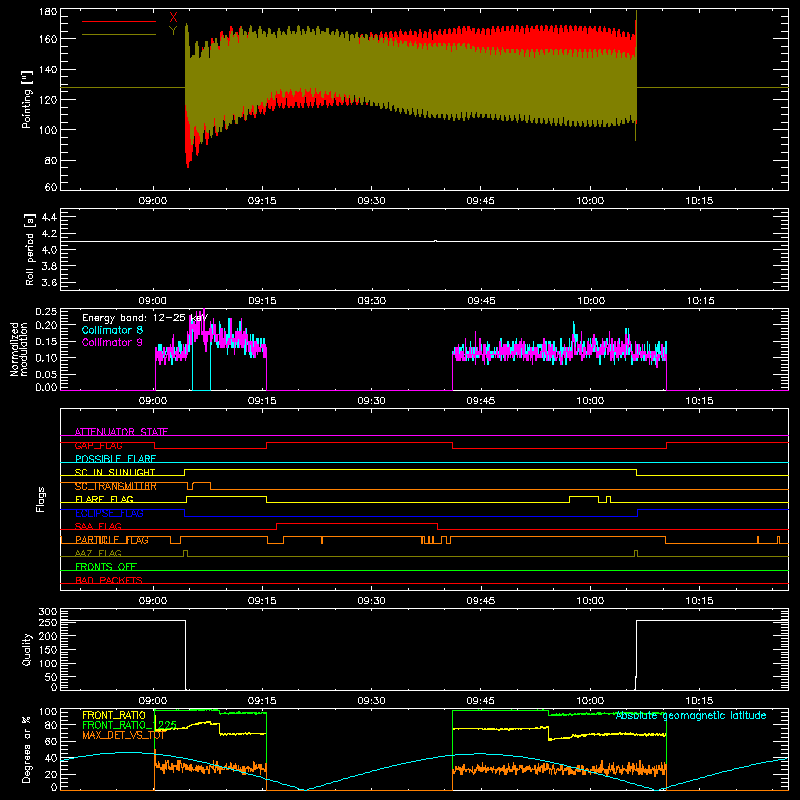The image size is (800, 800).
Task: Click 09:30 label under the Pointing plot
Action: click(x=371, y=201)
